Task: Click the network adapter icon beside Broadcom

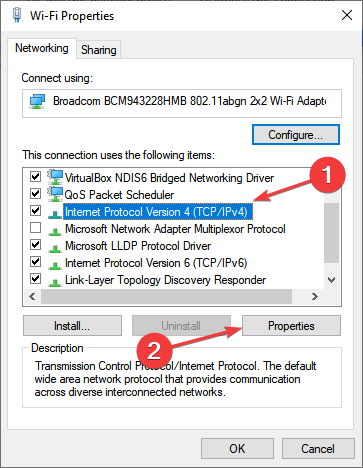Action: point(37,101)
